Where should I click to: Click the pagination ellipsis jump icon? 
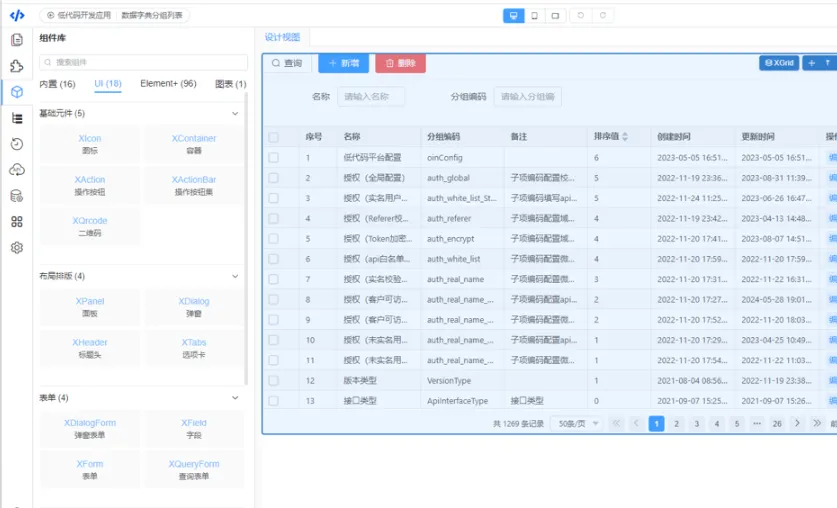(x=757, y=423)
